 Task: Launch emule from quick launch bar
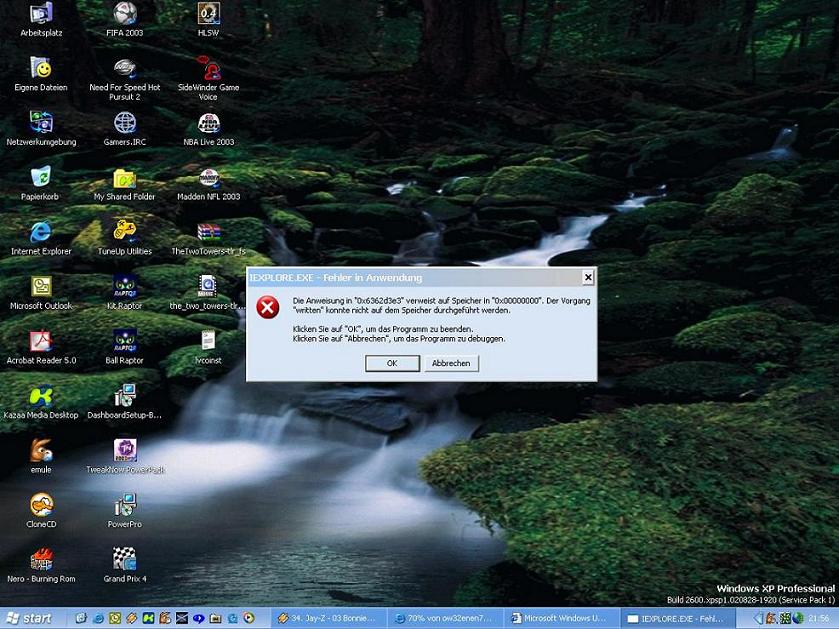coord(165,618)
